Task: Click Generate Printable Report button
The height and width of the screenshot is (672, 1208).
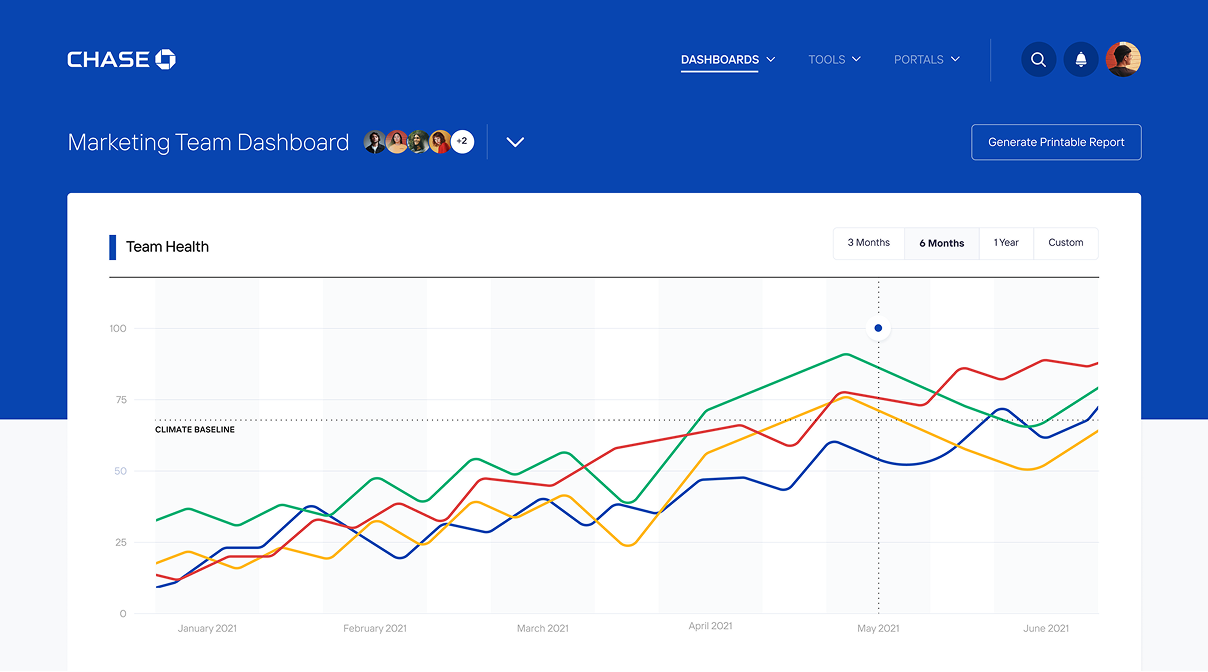Action: coord(1056,142)
